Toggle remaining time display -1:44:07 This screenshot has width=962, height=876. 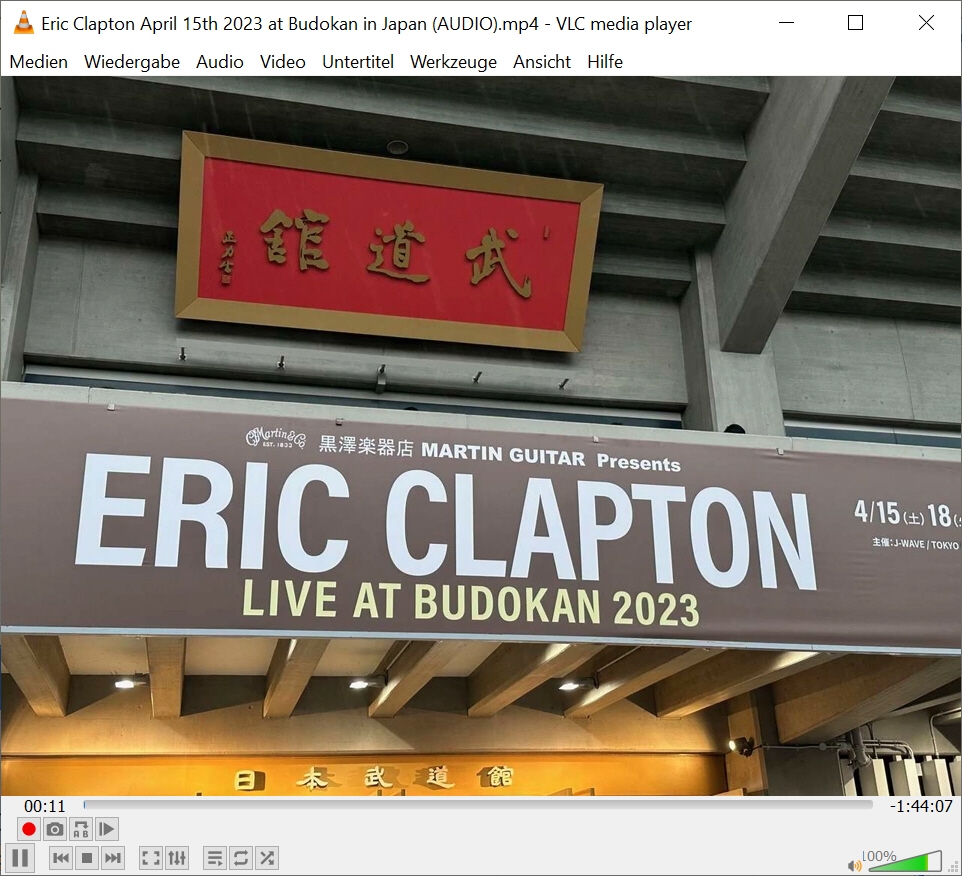pyautogui.click(x=921, y=806)
